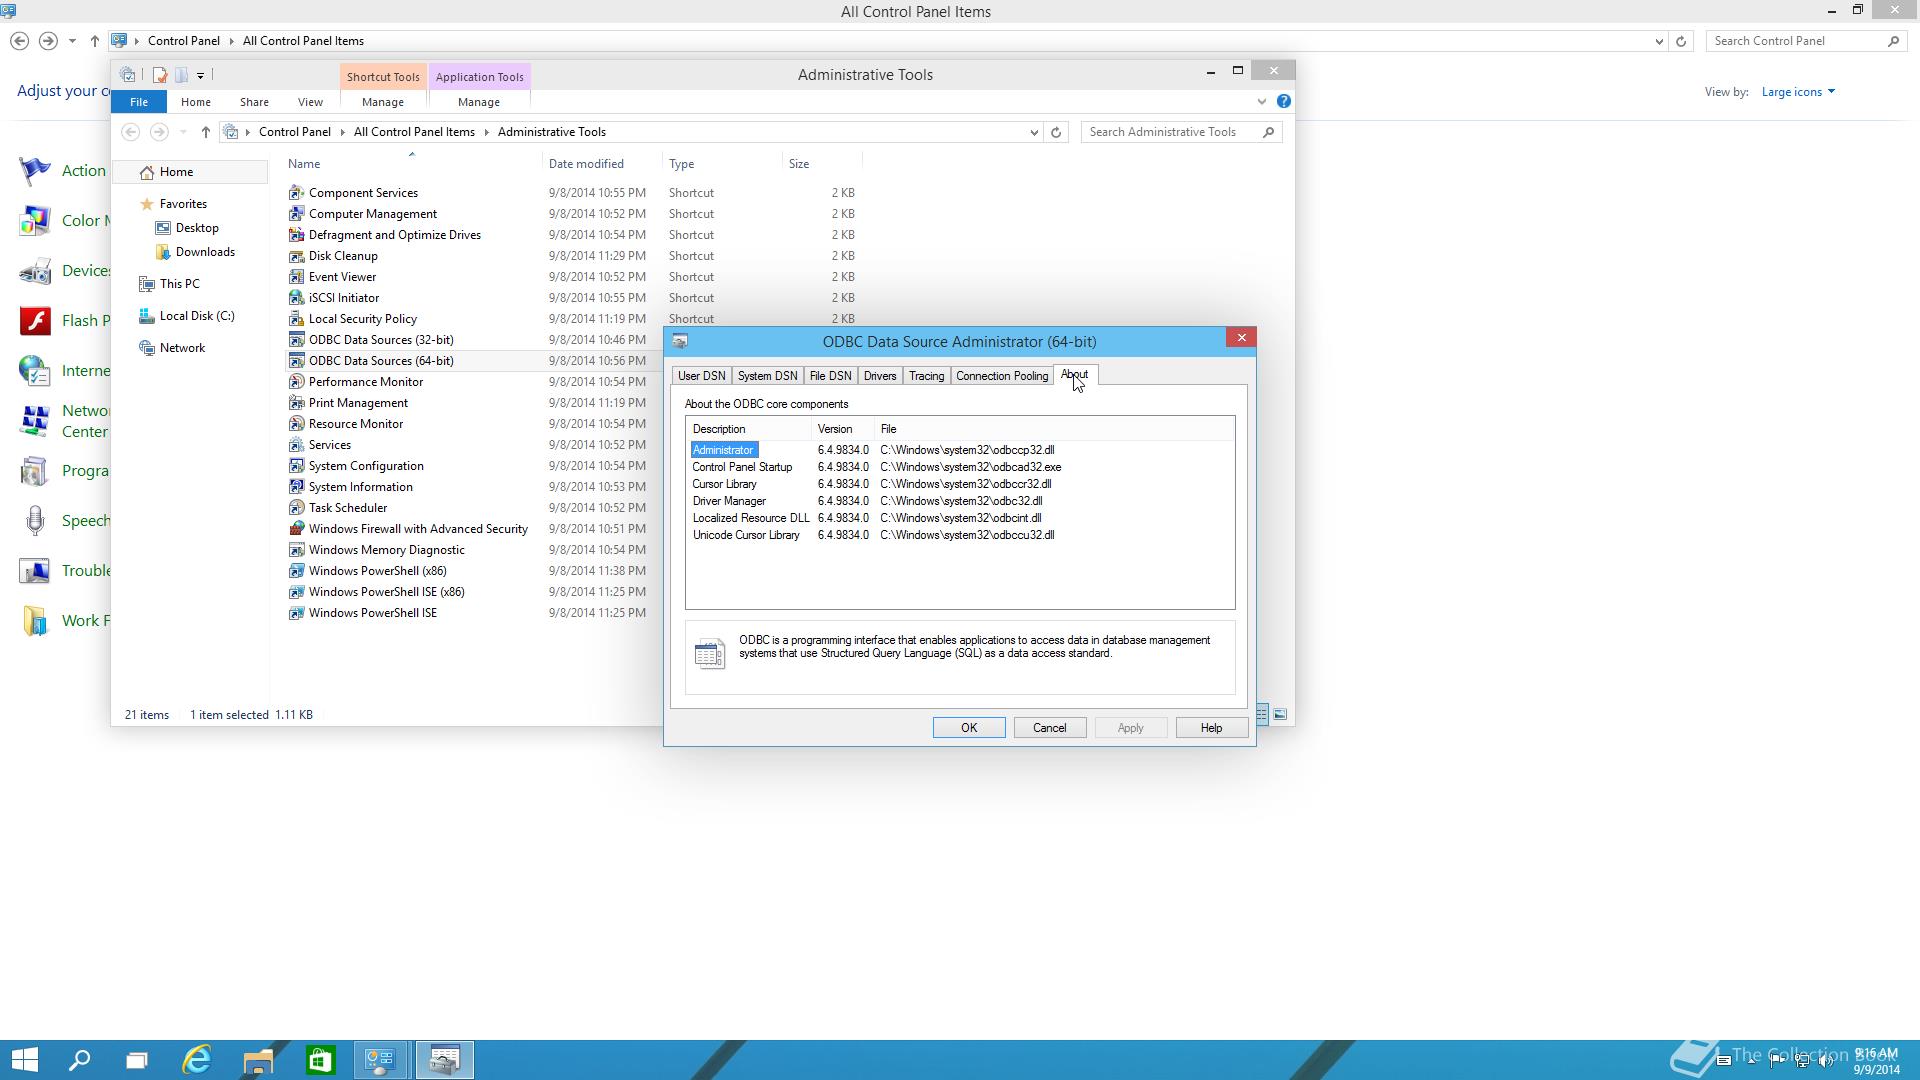Switch to large thumbnails view icon
Viewport: 1920px width, 1080px height.
point(1280,714)
